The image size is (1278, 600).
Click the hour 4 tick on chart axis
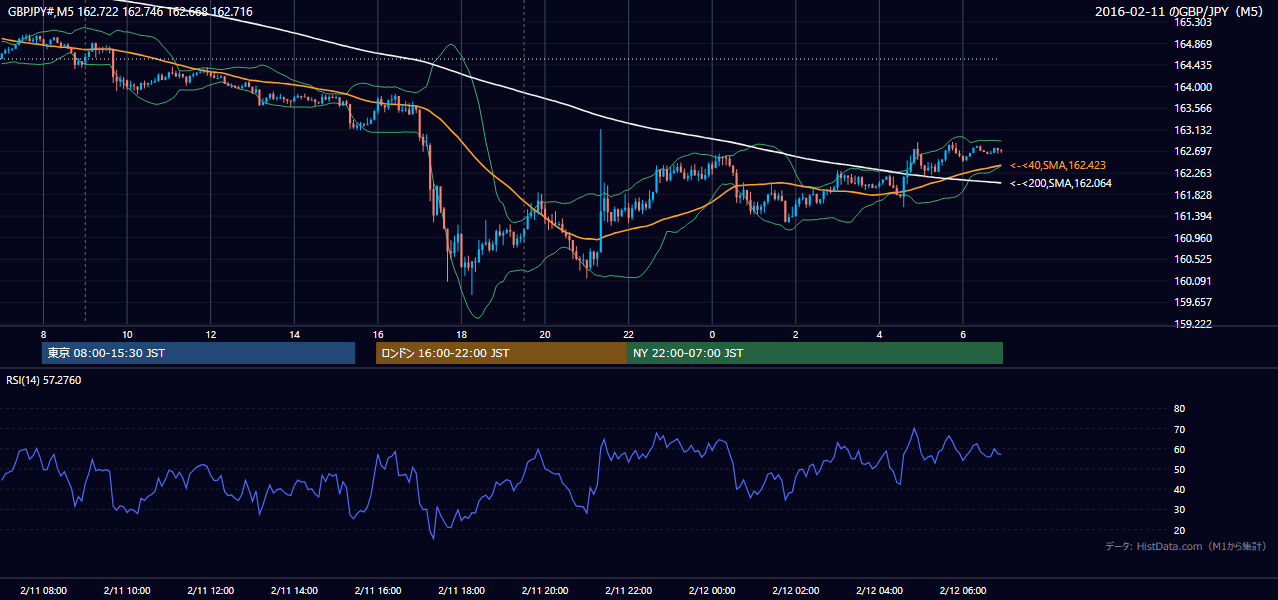coord(879,334)
